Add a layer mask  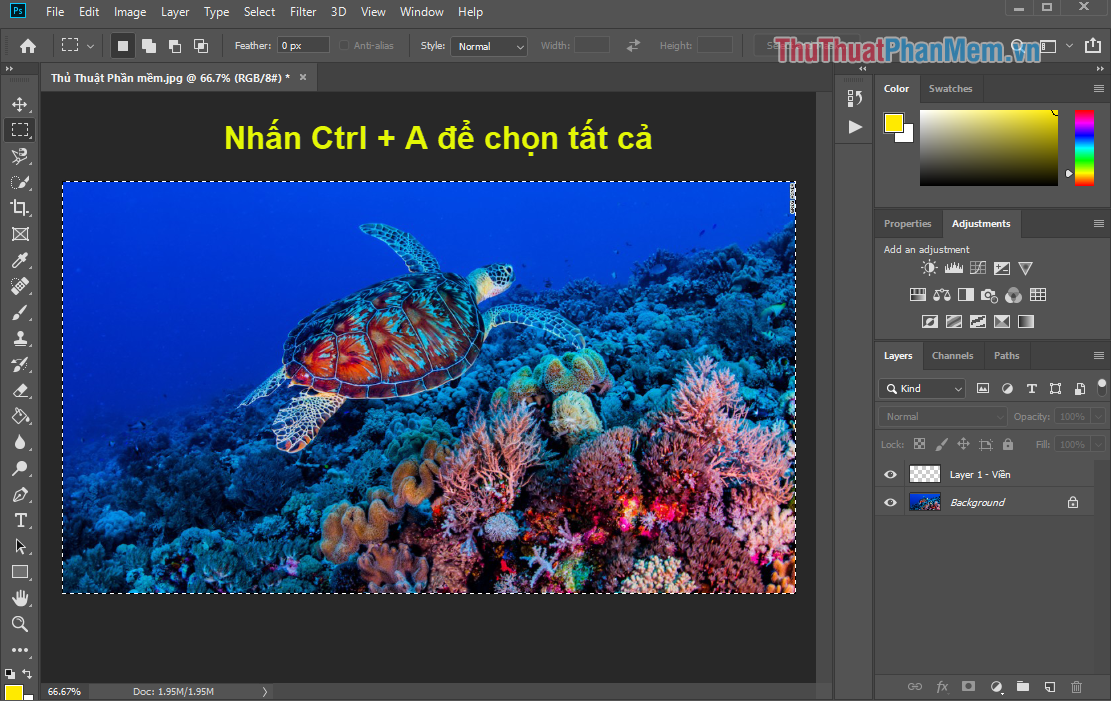tap(967, 687)
